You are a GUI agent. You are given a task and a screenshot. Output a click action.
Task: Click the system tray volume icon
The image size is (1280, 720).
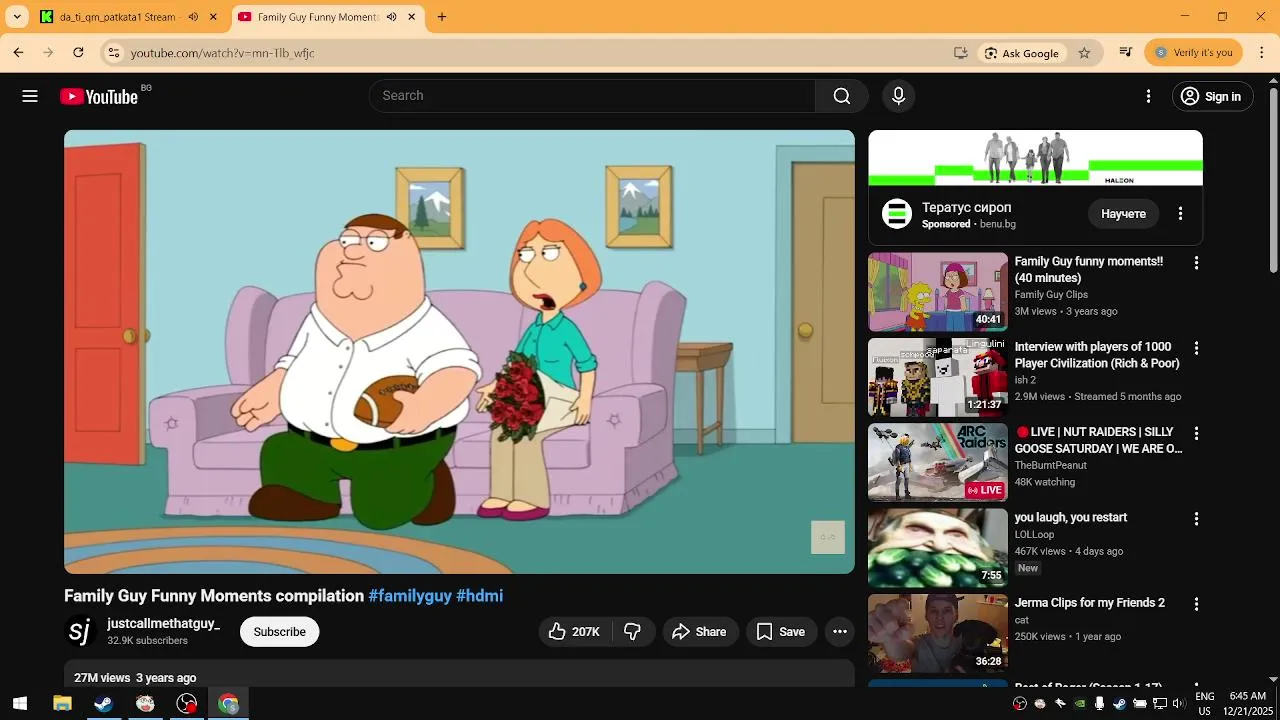pos(1178,704)
